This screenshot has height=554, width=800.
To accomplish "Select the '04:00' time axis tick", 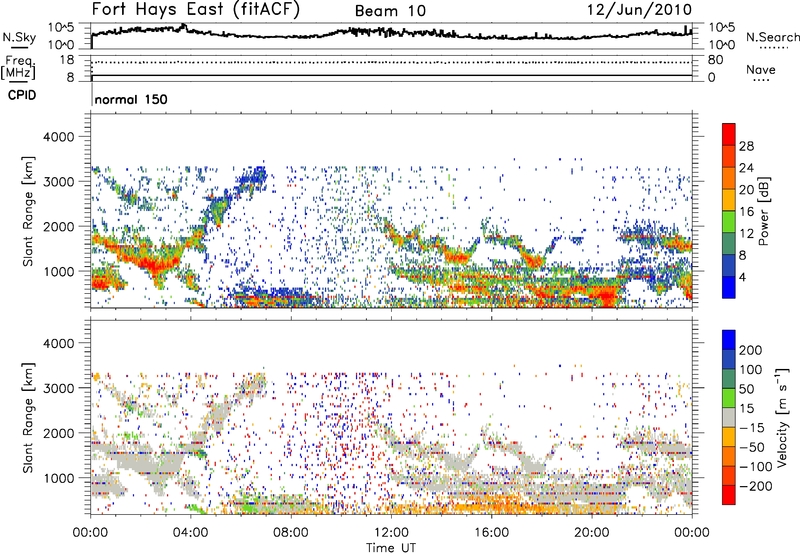I will click(x=191, y=533).
